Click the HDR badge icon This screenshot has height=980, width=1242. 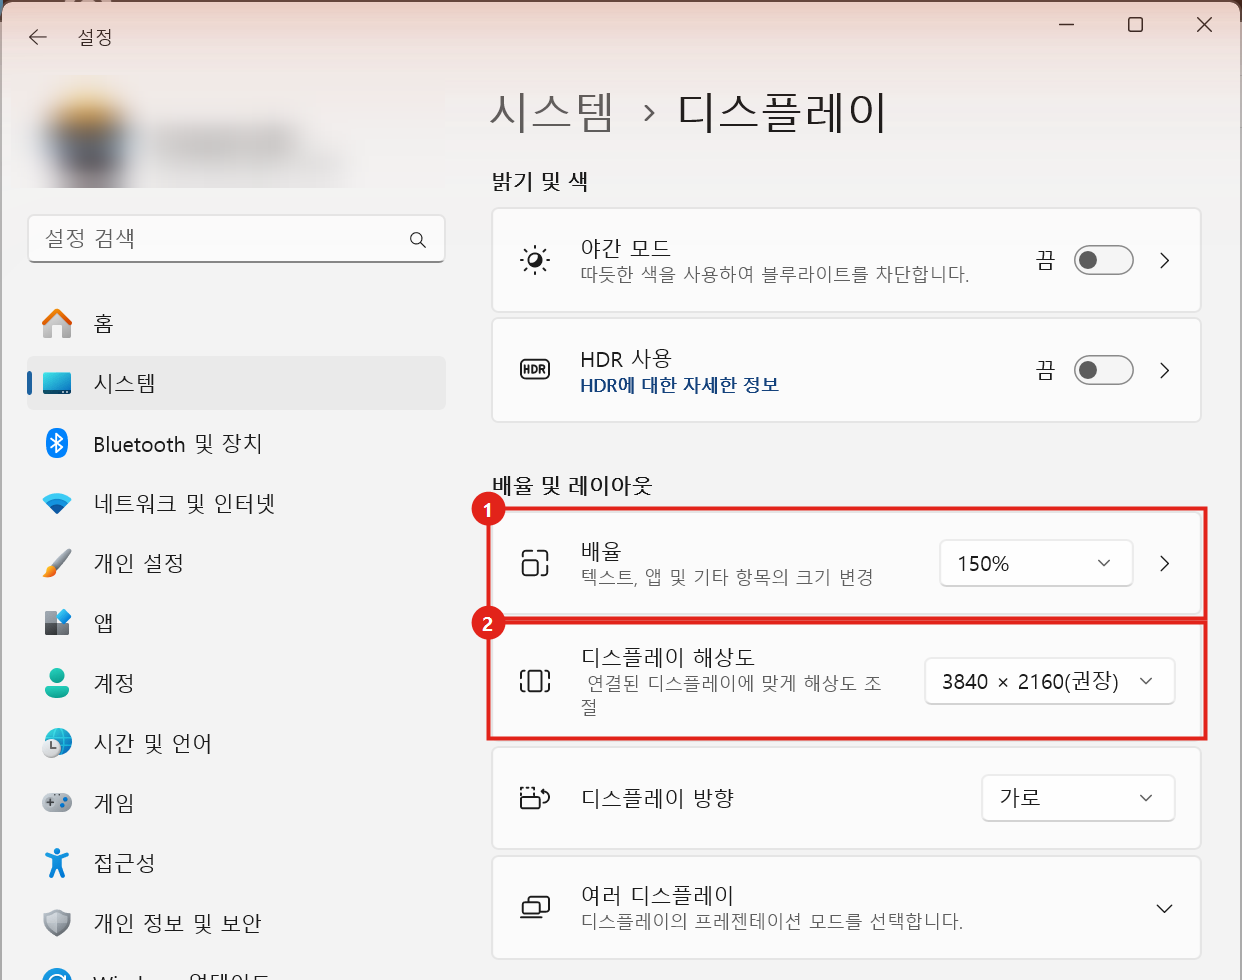(x=535, y=369)
